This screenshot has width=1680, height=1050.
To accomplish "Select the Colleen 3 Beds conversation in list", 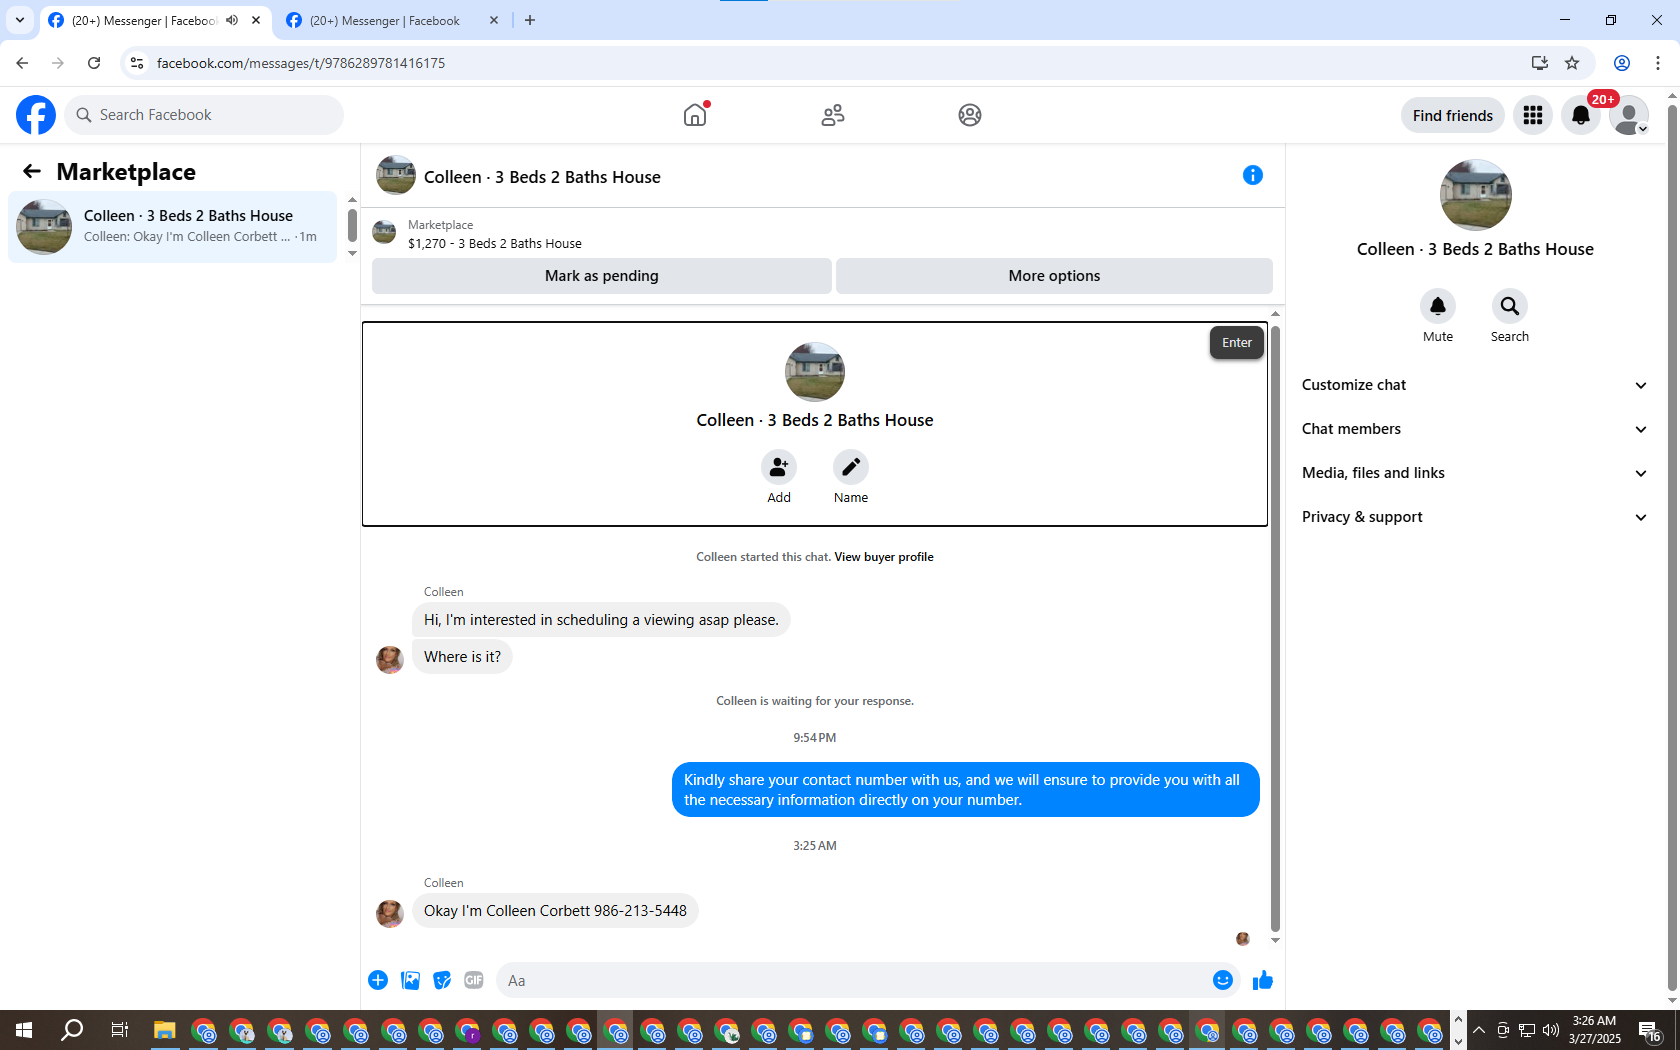I will point(172,227).
